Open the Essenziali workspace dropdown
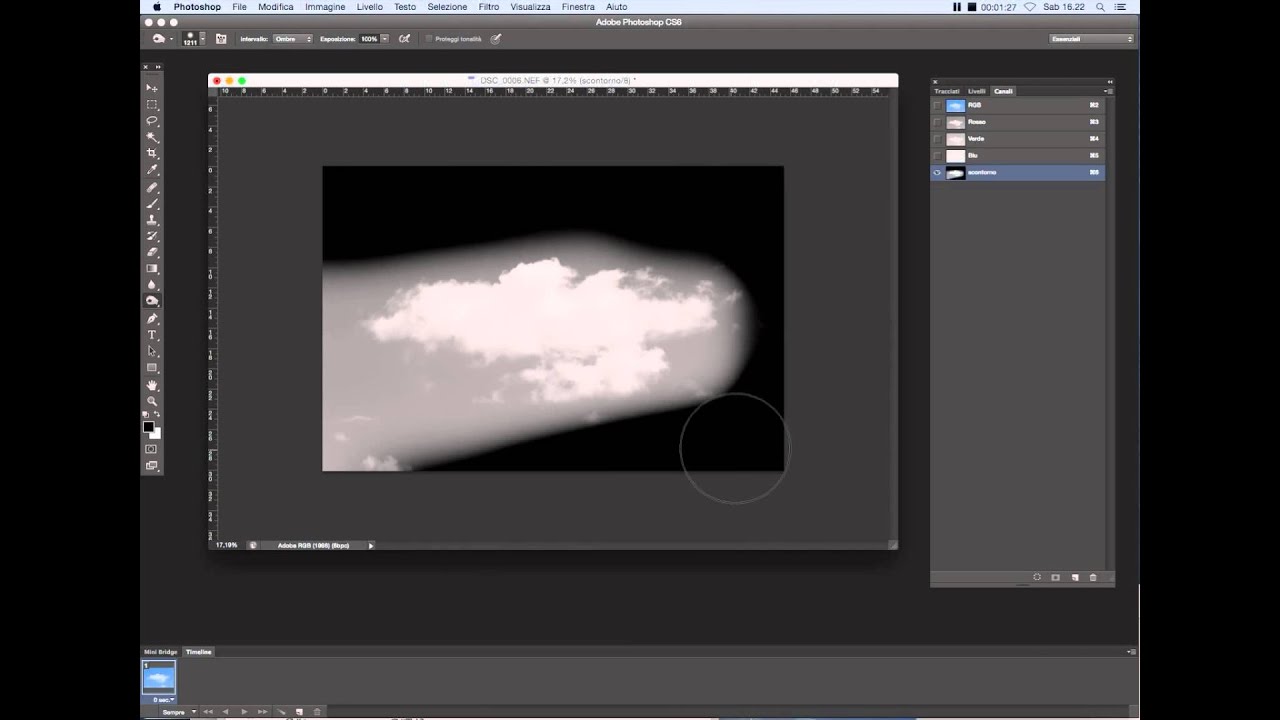Image resolution: width=1280 pixels, height=720 pixels. click(x=1091, y=39)
